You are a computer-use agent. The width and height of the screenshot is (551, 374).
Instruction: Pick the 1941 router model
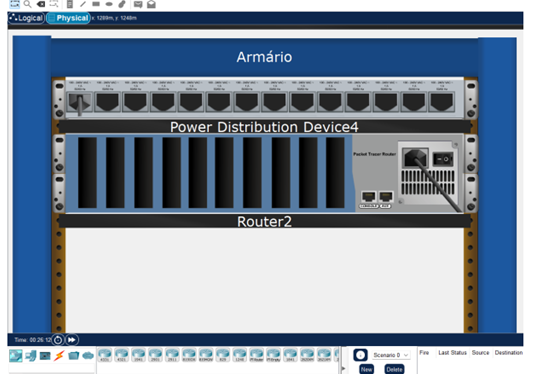click(x=138, y=355)
